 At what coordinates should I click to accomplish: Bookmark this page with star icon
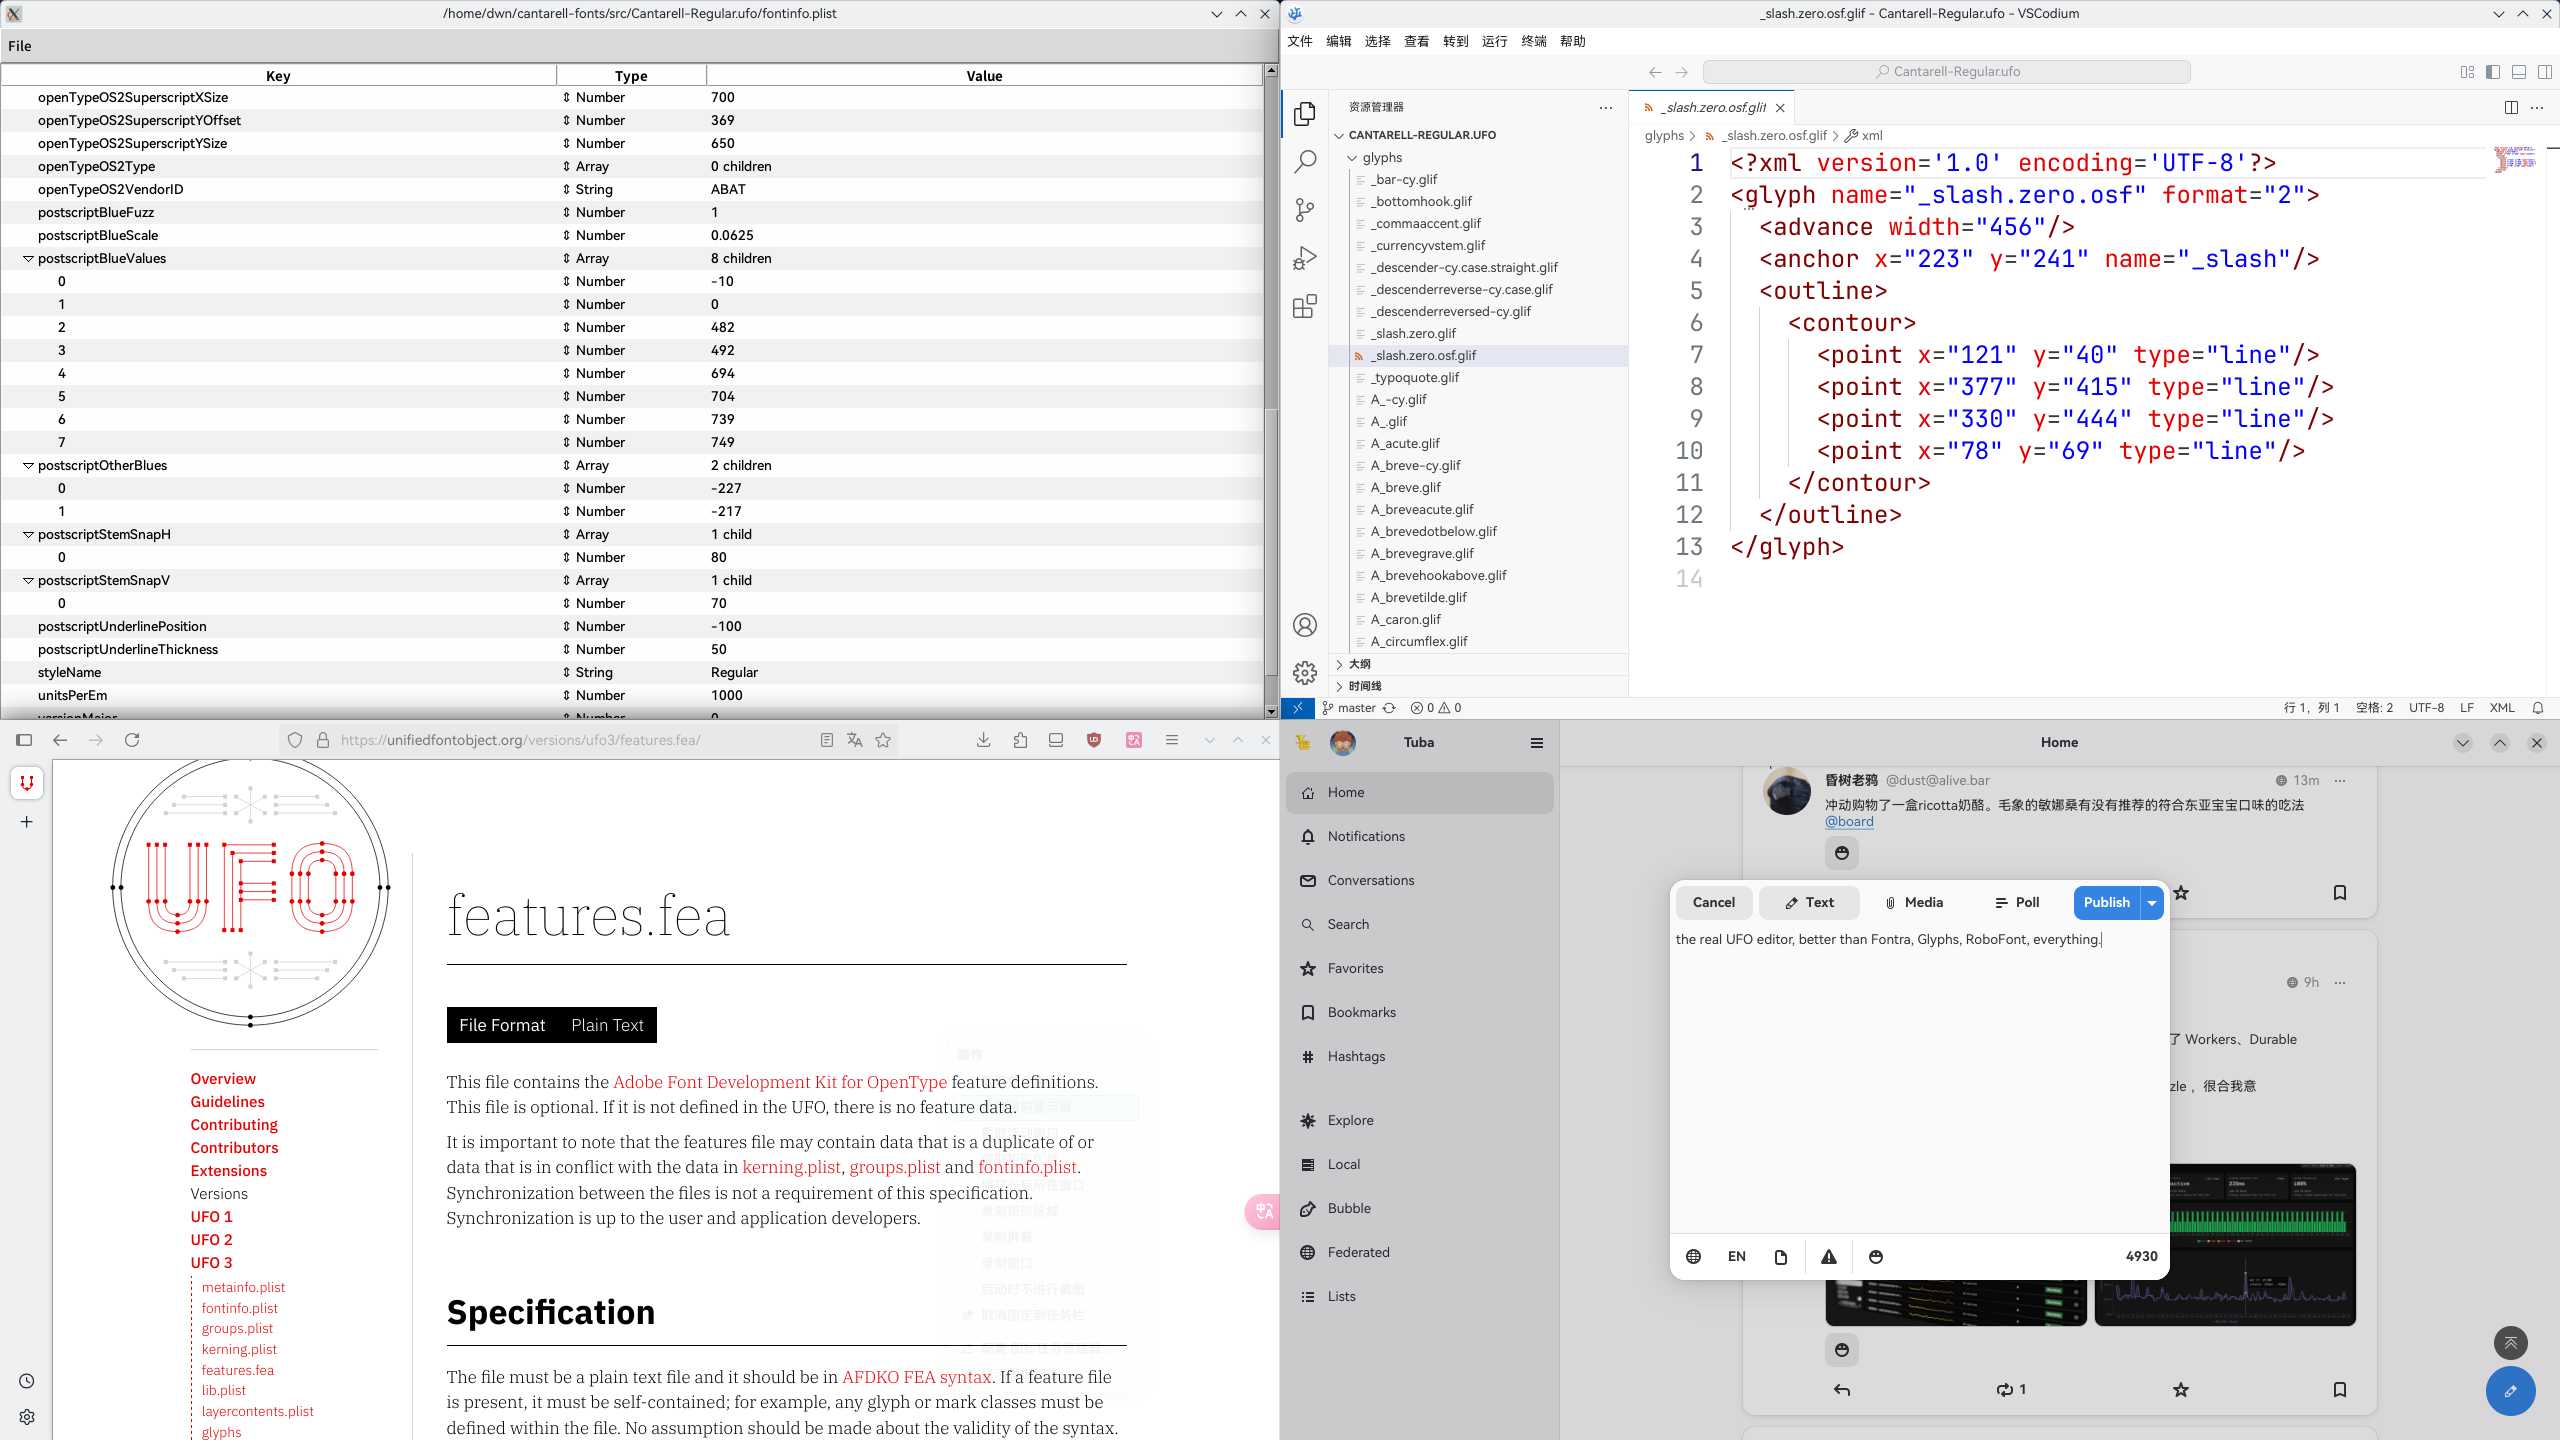click(883, 740)
